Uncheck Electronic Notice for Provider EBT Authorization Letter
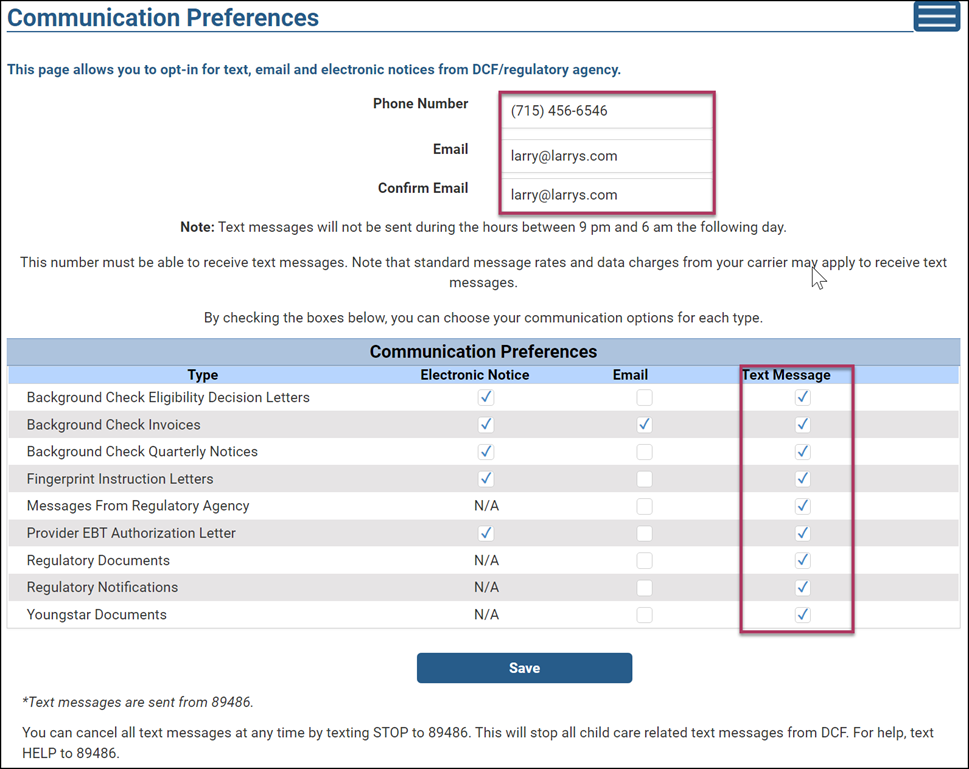 pos(486,533)
